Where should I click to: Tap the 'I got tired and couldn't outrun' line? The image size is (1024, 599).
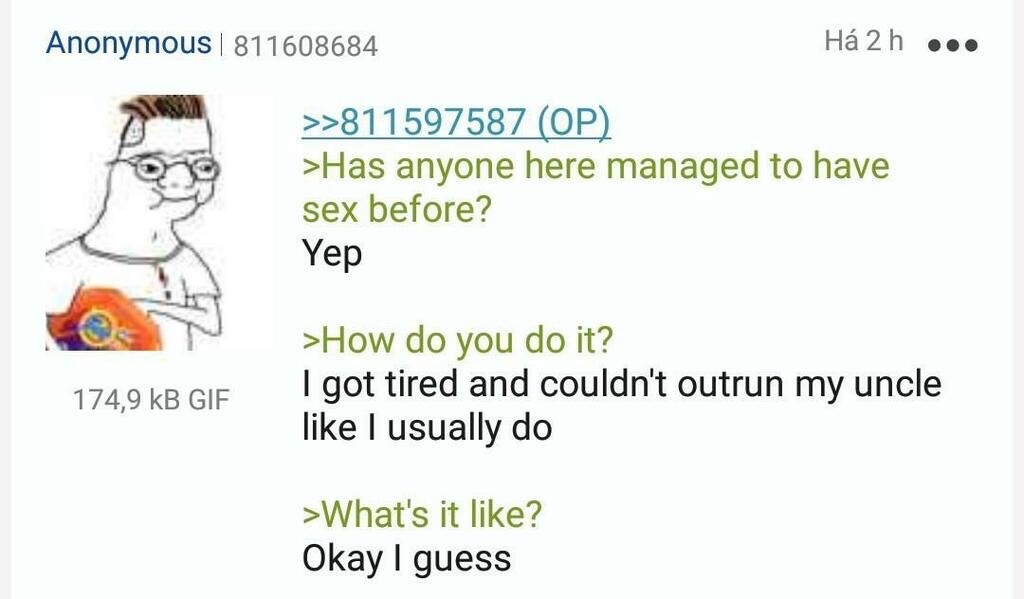coord(622,384)
